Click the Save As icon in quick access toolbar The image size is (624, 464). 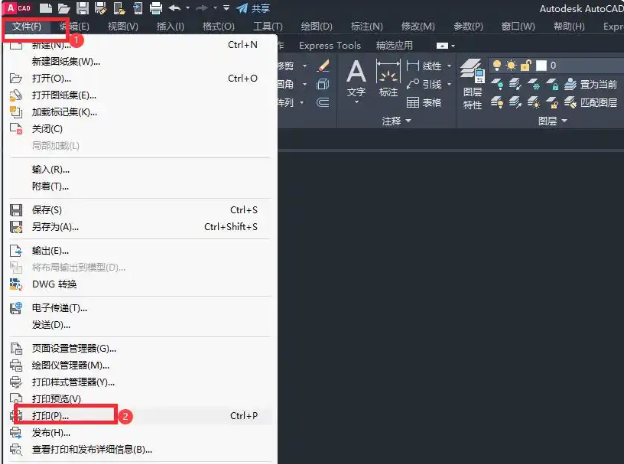101,8
